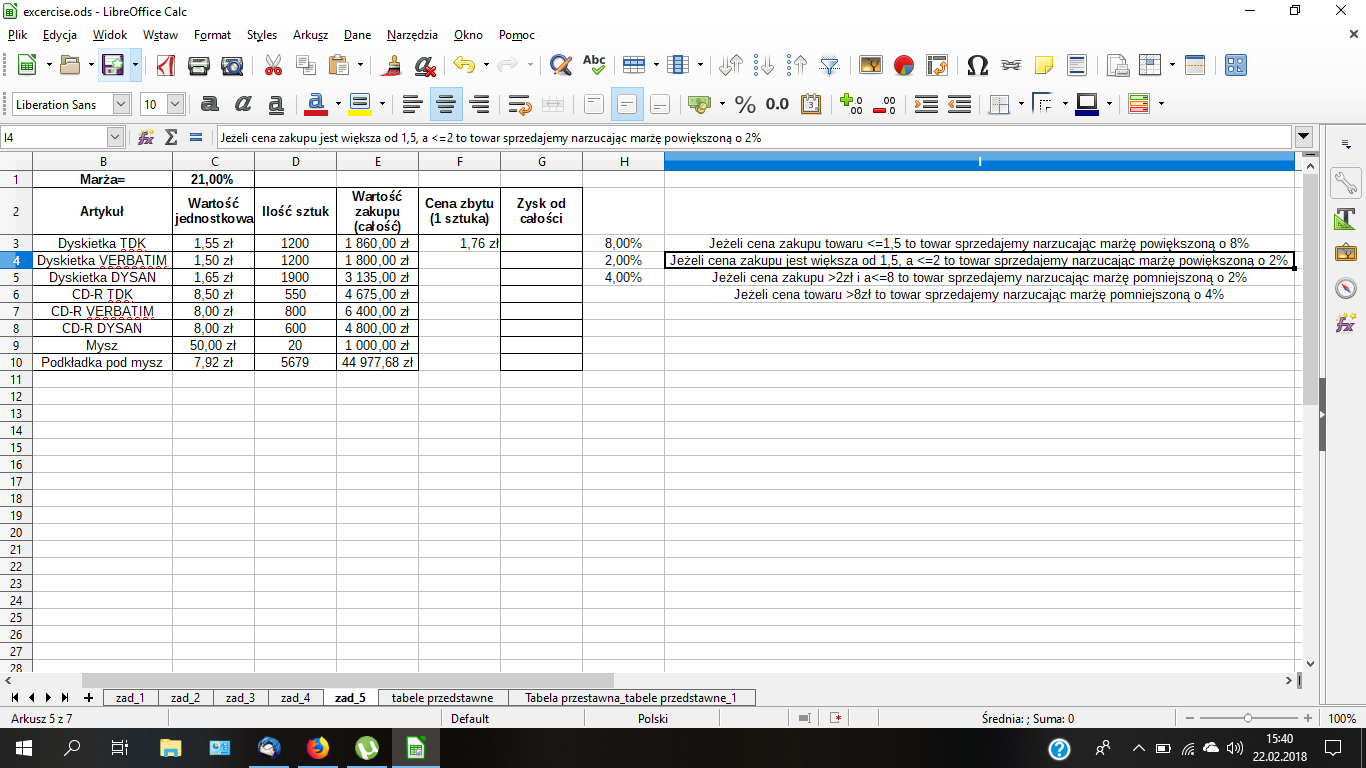
Task: Open the Paste options dropdown arrow
Action: (x=360, y=66)
